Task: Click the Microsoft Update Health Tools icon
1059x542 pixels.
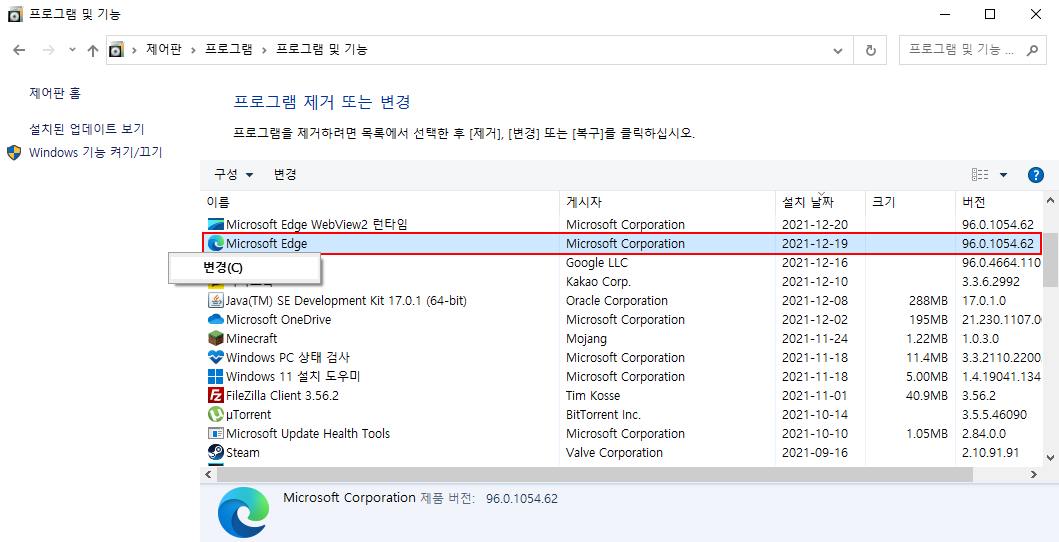Action: tap(215, 433)
